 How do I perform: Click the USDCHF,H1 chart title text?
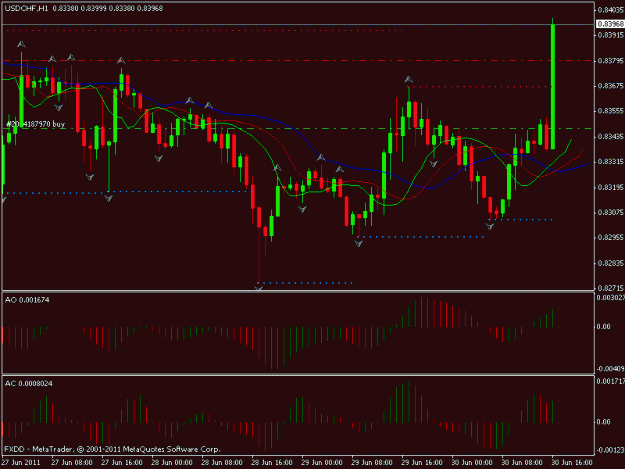[26, 8]
